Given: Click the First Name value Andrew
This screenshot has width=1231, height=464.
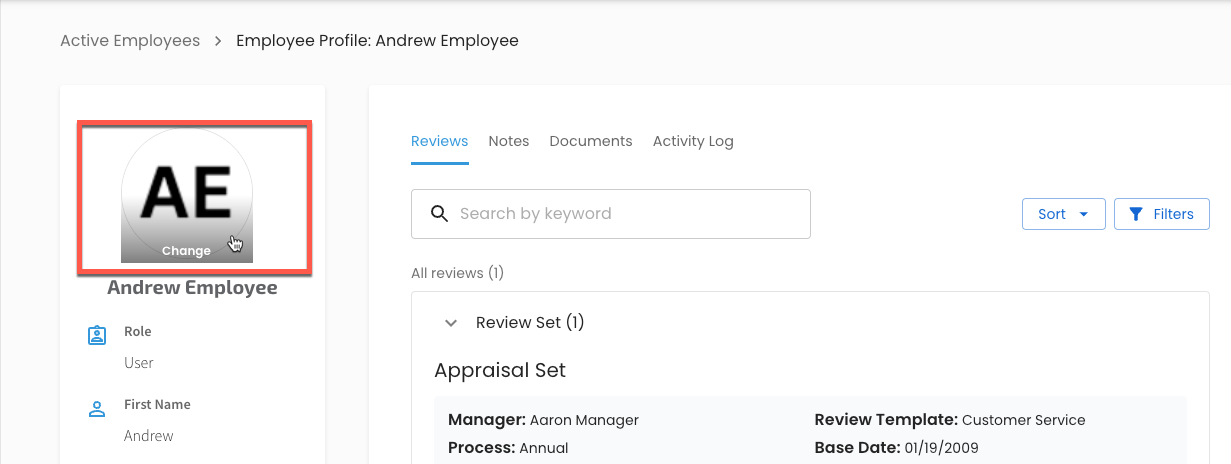Looking at the screenshot, I should tap(149, 436).
